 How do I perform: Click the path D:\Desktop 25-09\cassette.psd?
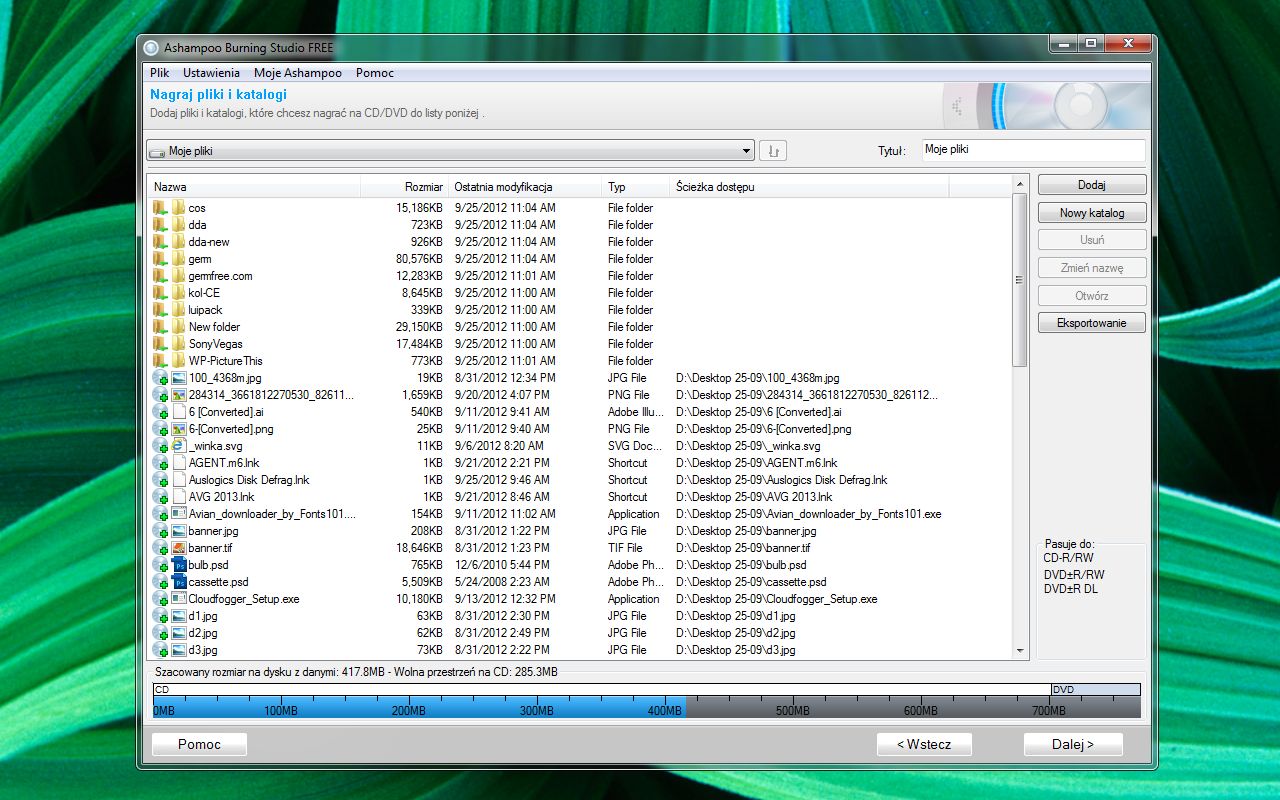tap(751, 582)
